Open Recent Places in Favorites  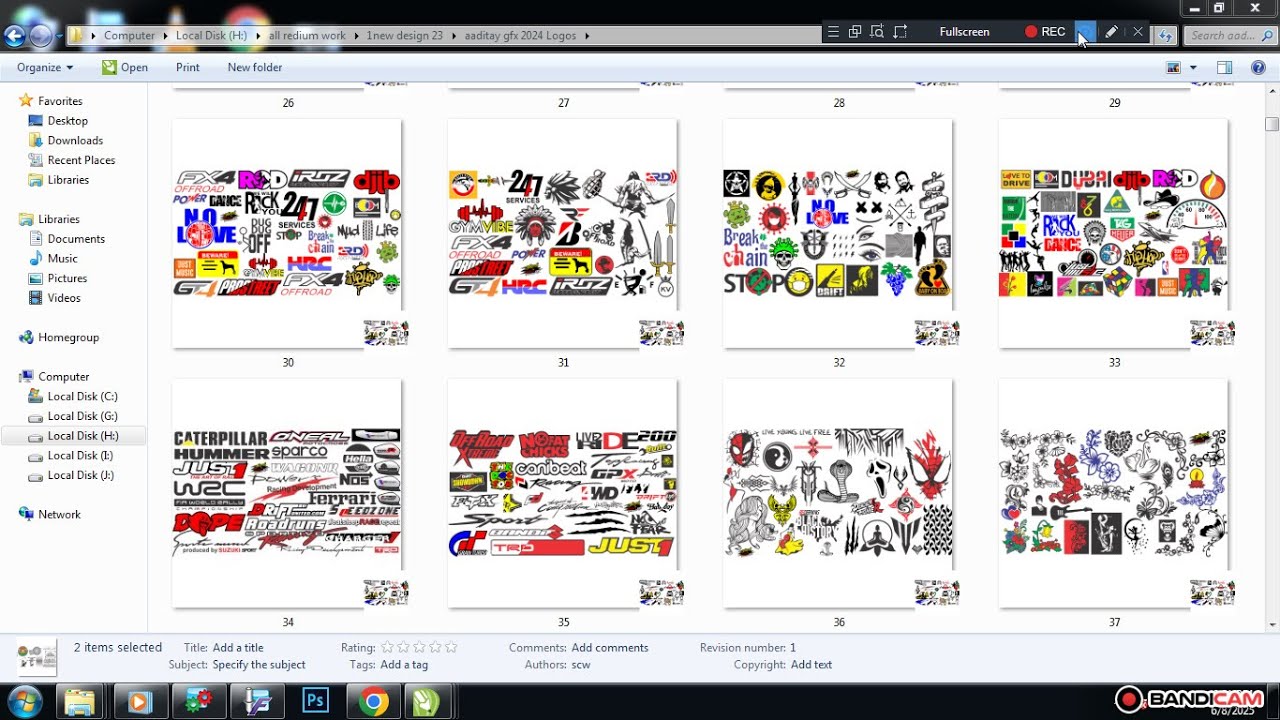coord(81,160)
